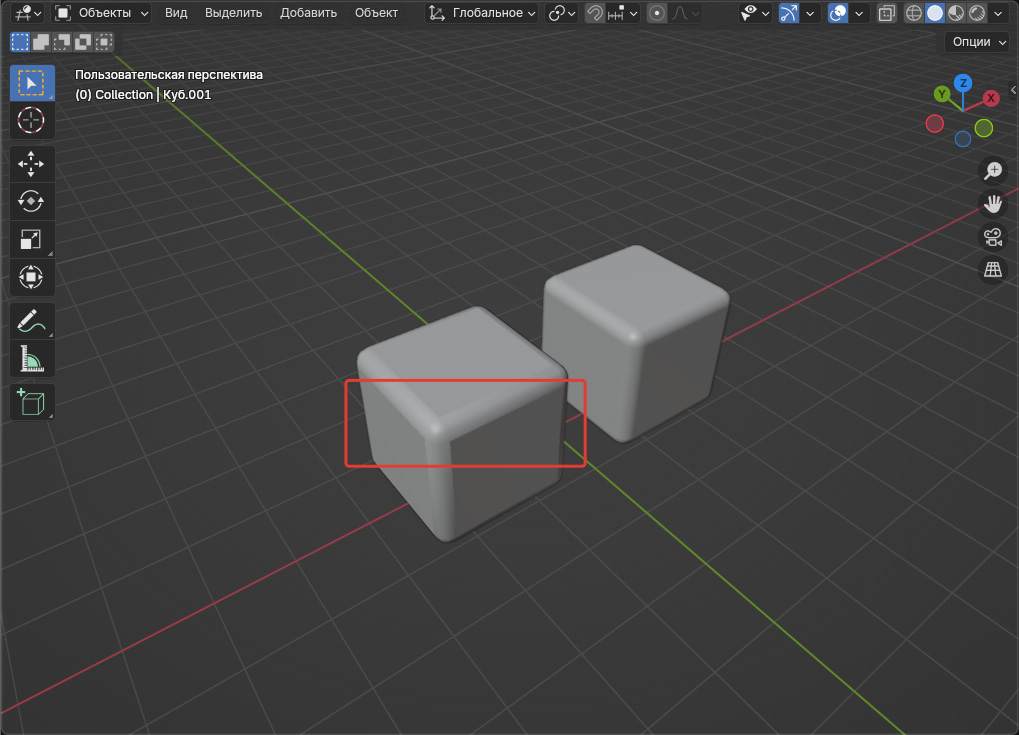Click the zoom view magnifier icon

click(992, 171)
